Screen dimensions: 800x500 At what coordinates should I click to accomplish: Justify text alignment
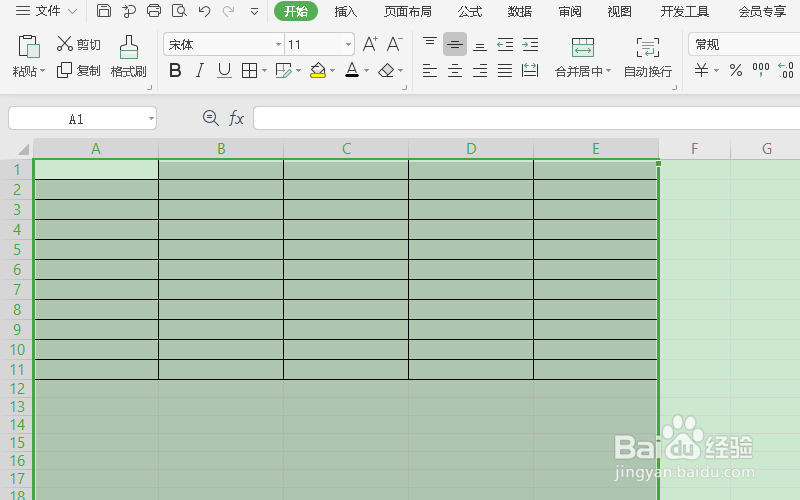(x=505, y=70)
